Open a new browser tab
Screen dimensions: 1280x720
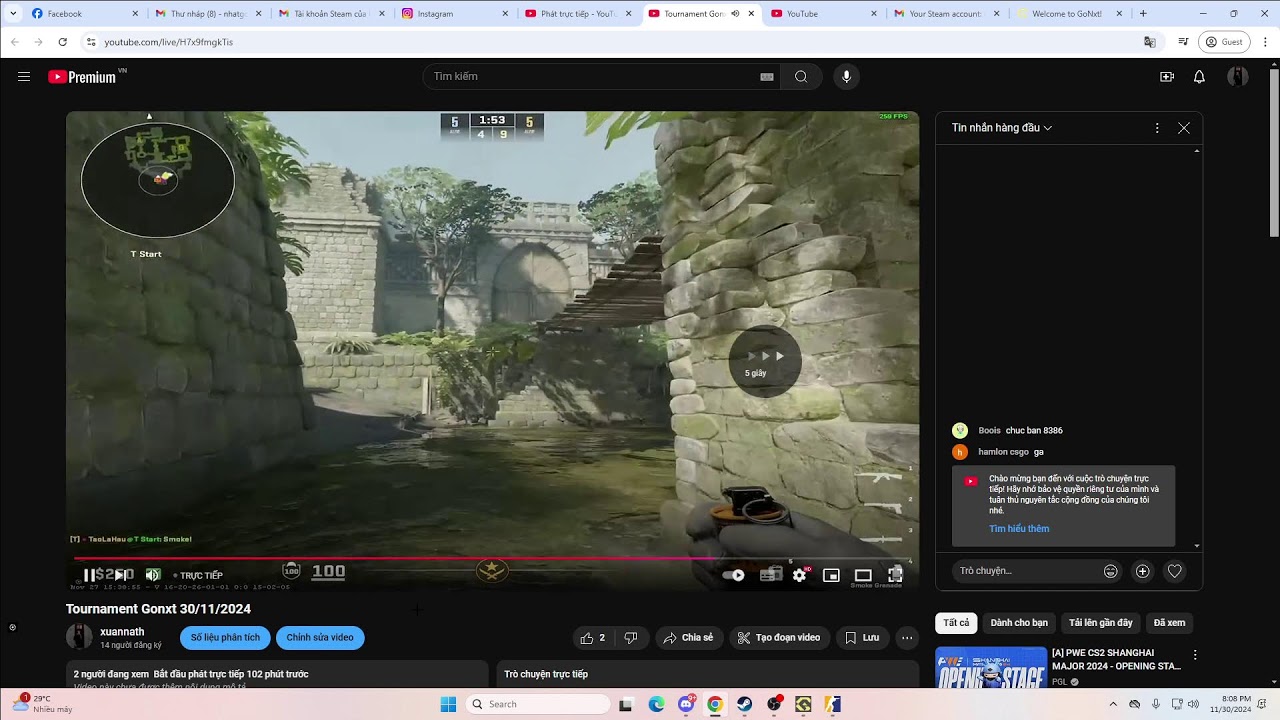click(x=1143, y=14)
